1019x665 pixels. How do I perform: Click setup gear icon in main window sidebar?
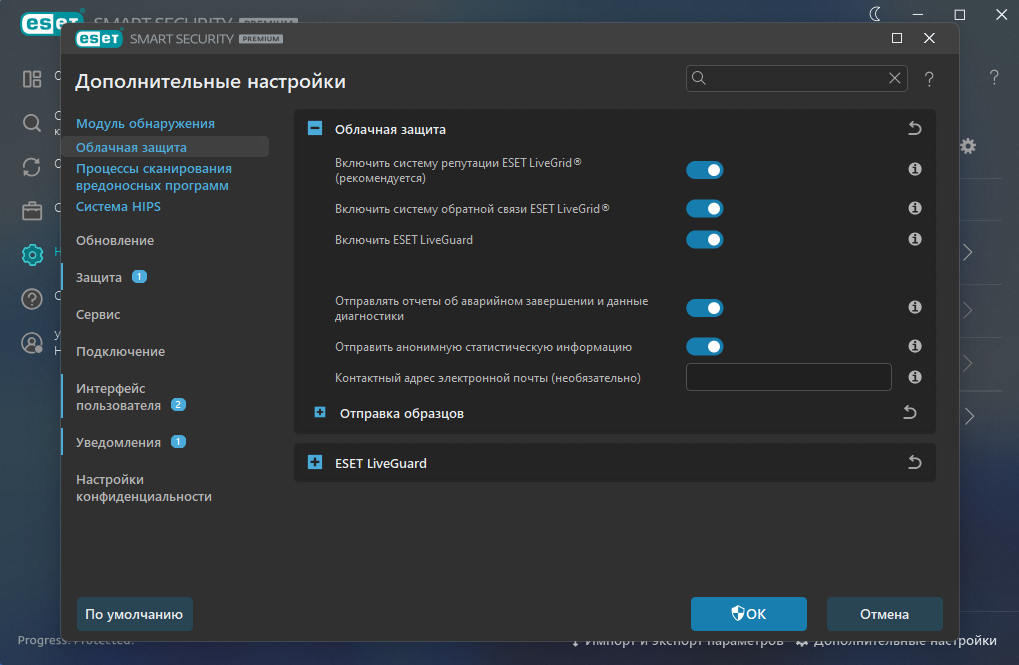[x=32, y=255]
